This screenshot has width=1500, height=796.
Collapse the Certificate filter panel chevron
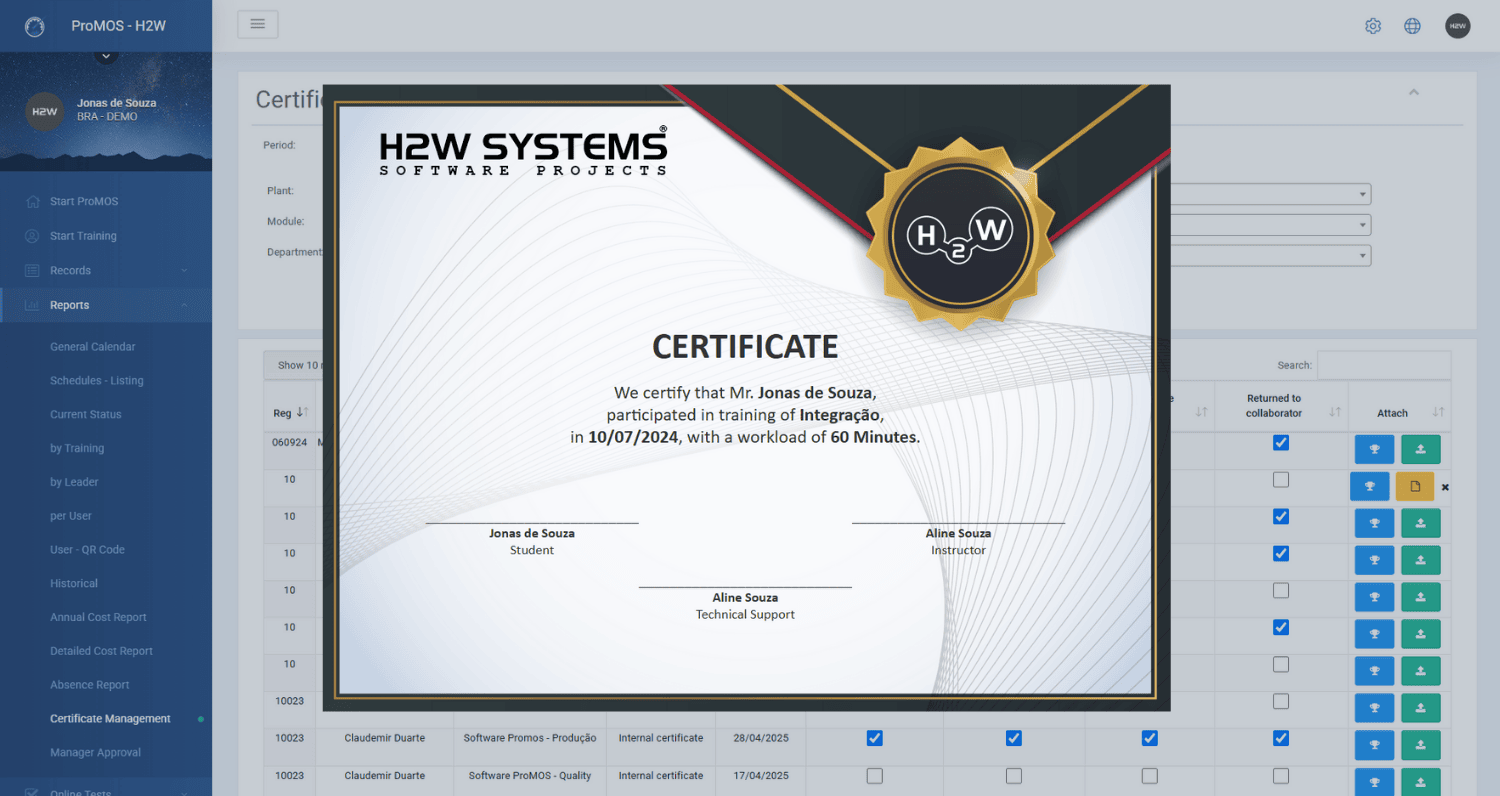1413,93
